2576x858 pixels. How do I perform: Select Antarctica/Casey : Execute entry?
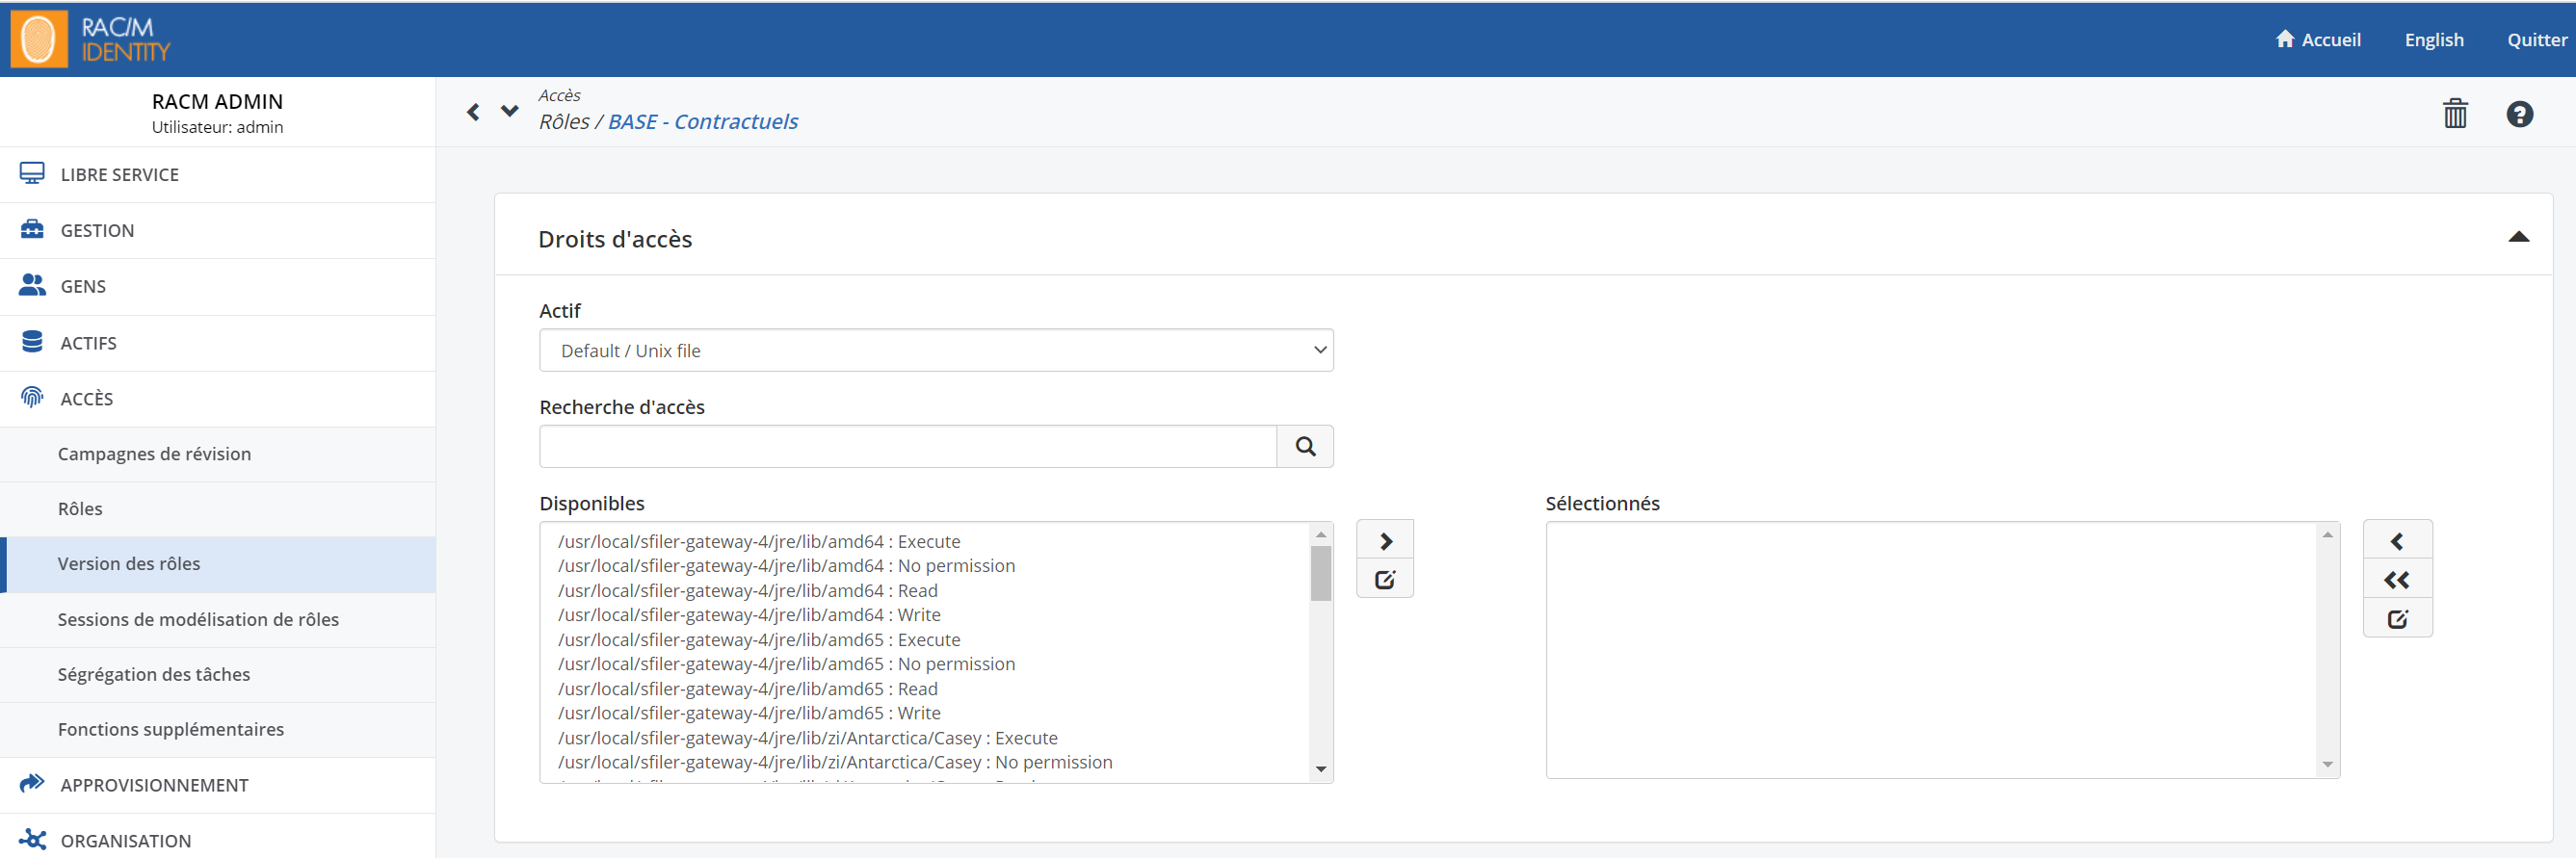pos(807,738)
